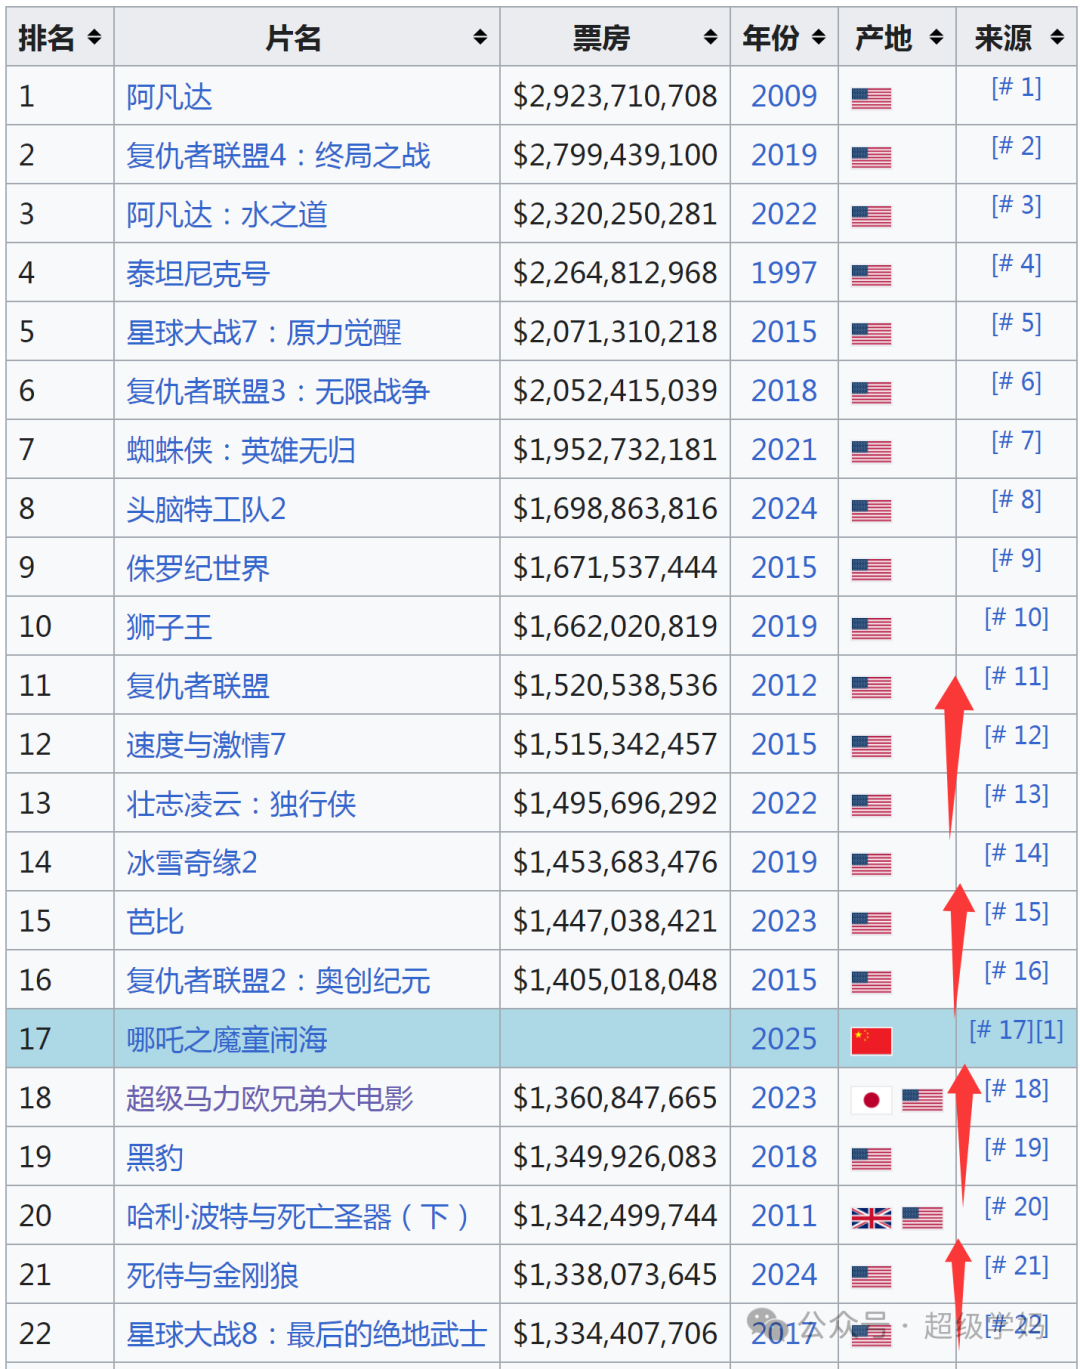
Task: Click the sort arrows in the 票房 header
Action: [710, 38]
